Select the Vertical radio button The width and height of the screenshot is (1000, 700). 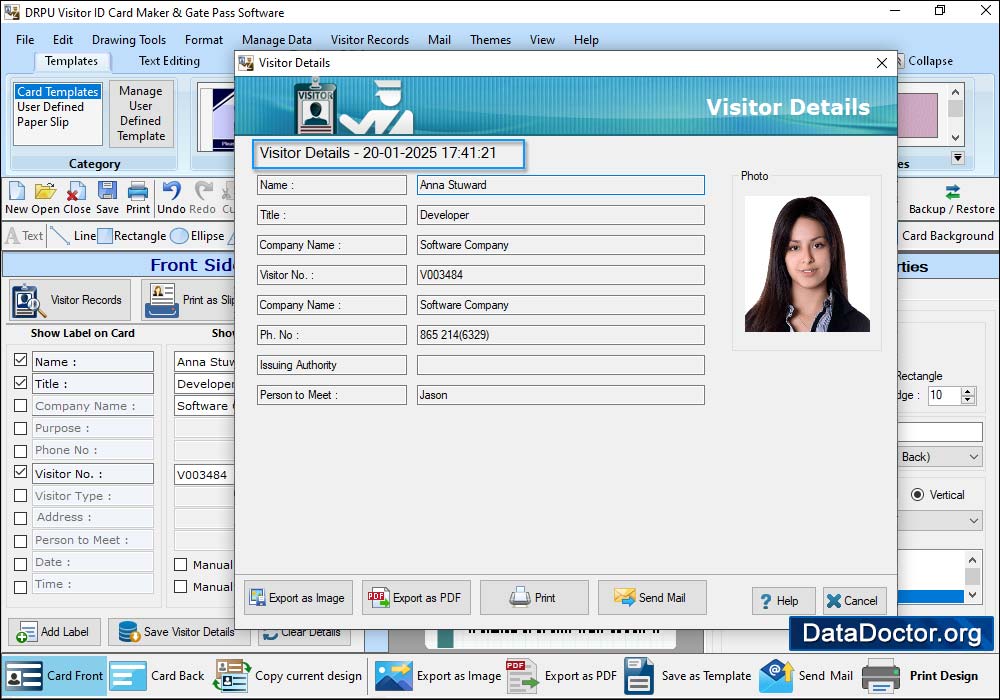click(x=917, y=495)
